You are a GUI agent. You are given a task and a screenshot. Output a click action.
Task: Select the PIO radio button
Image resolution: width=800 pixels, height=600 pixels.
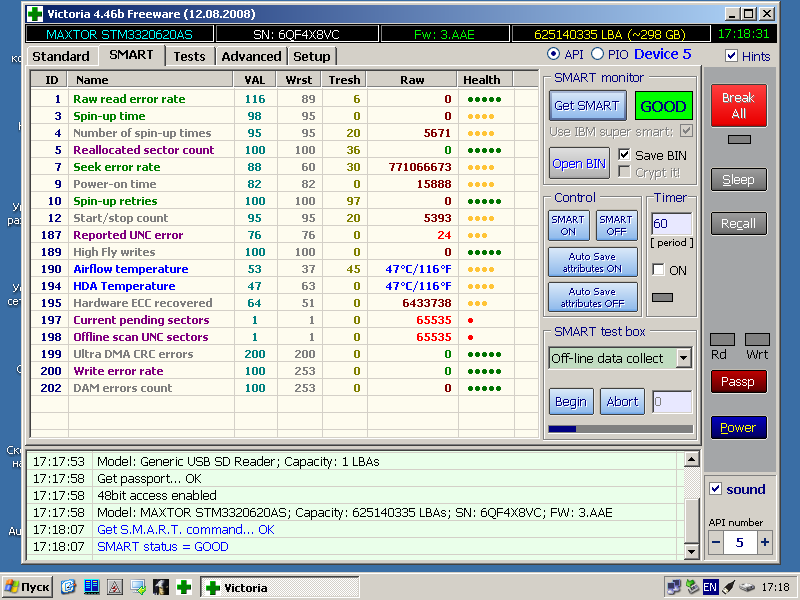coord(598,54)
